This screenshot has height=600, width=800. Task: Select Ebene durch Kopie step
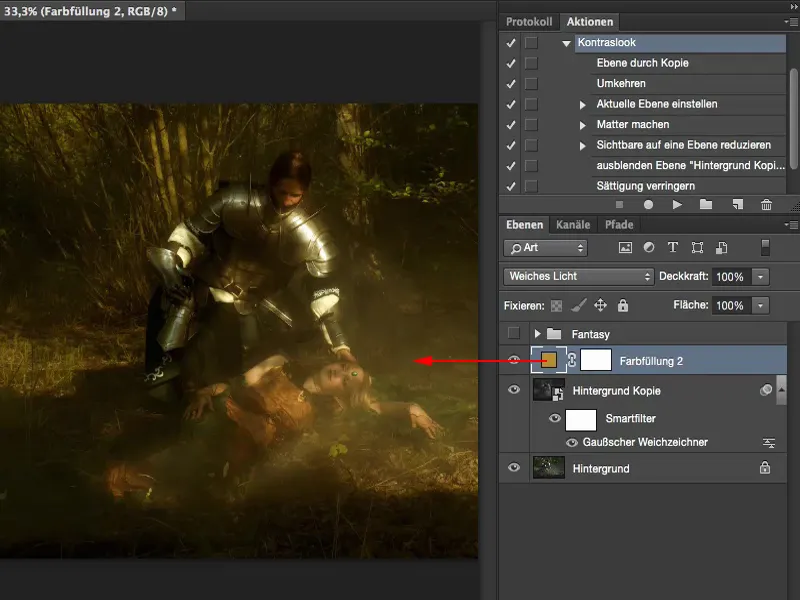coord(688,63)
